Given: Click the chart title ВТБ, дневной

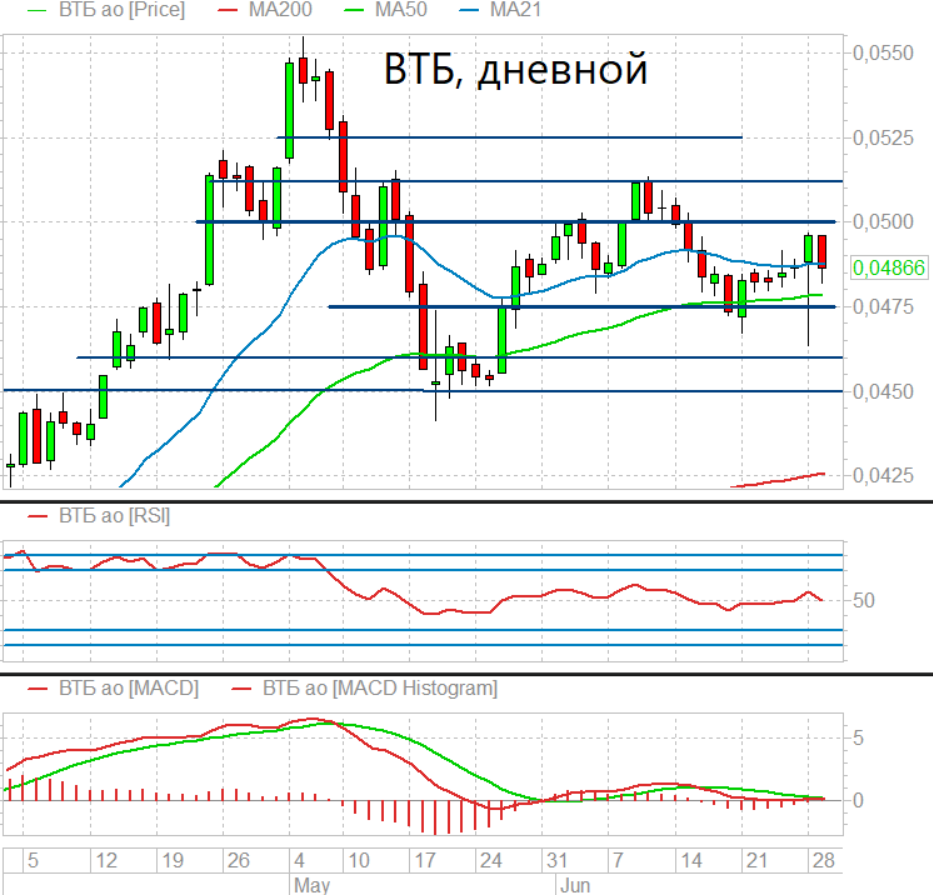Looking at the screenshot, I should [x=515, y=70].
